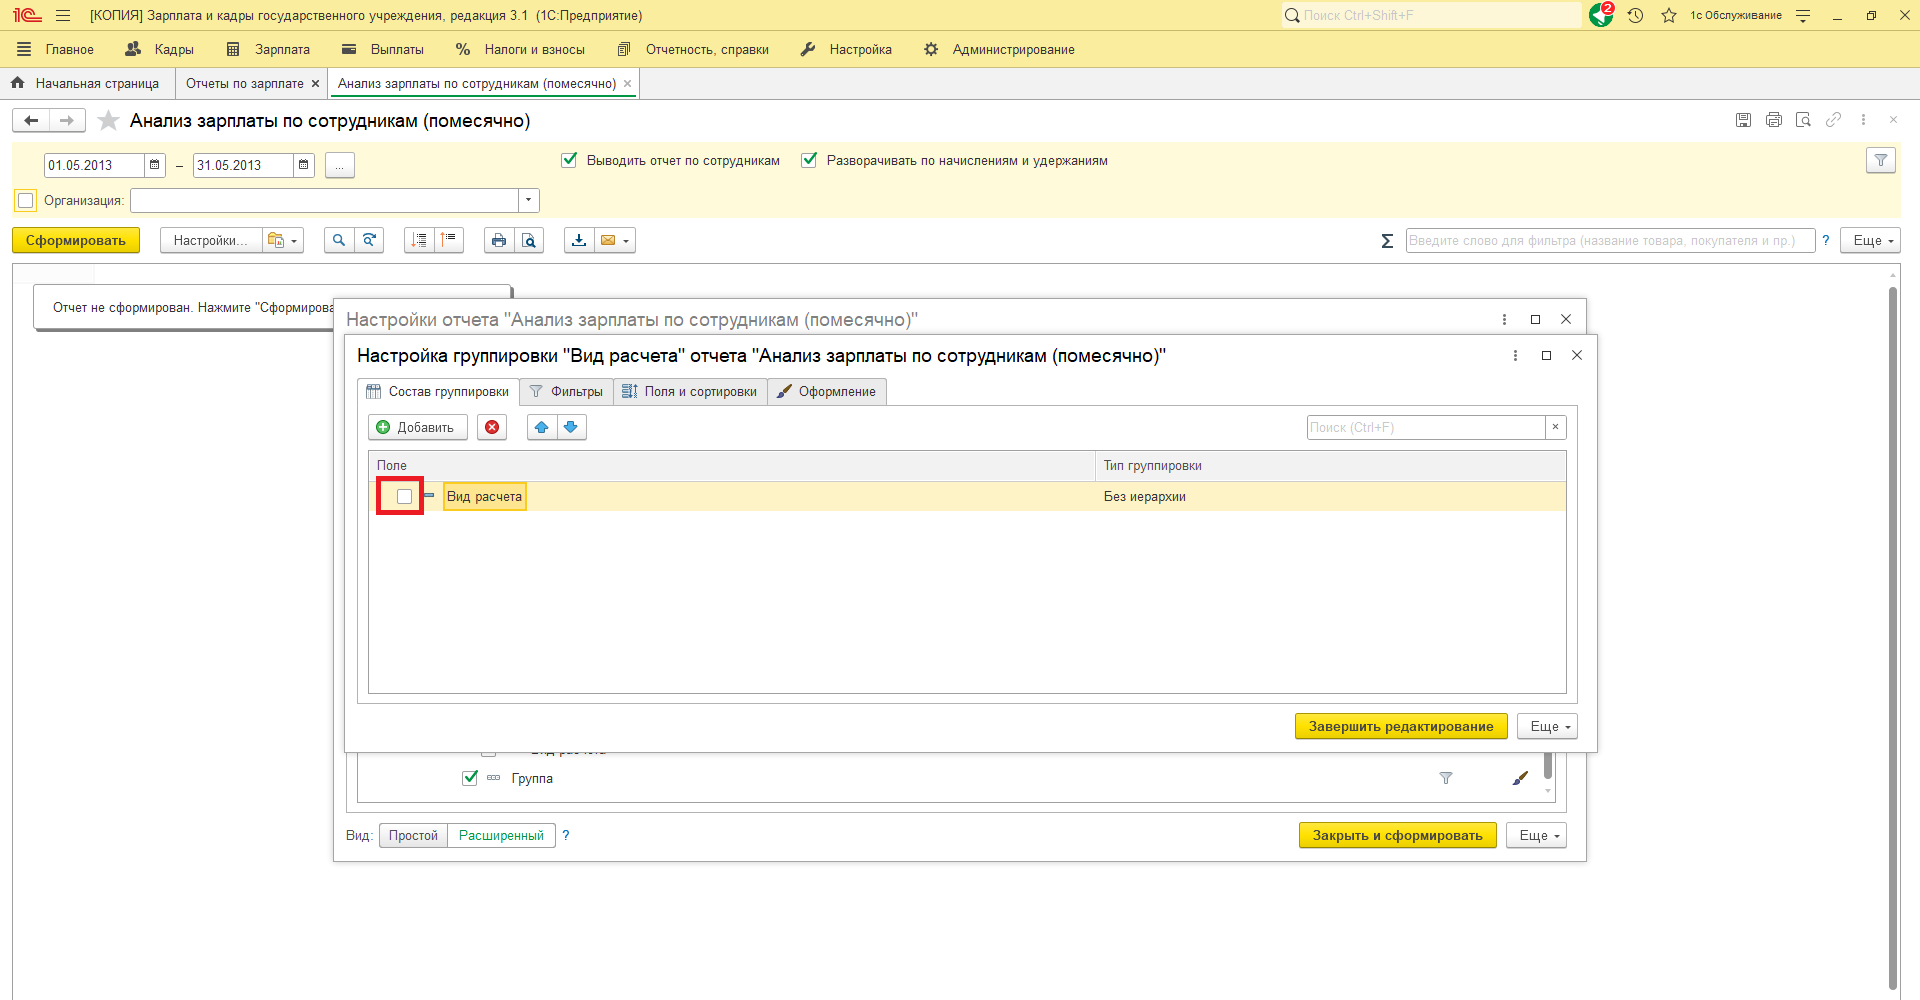Click the print icon in report toolbar
The image size is (1920, 1000).
click(499, 240)
